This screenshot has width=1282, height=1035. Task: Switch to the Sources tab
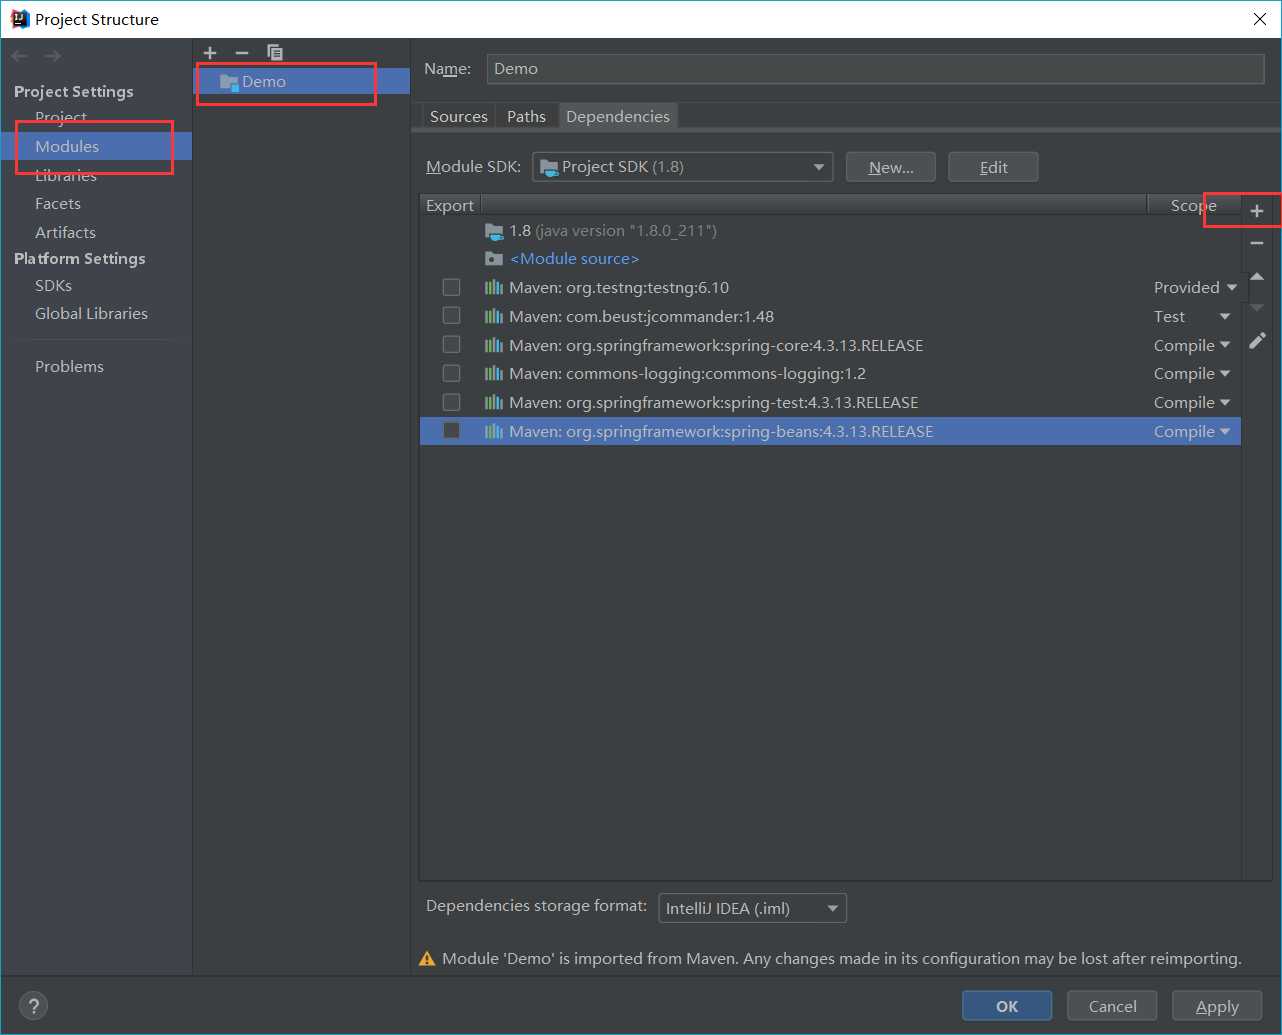pyautogui.click(x=459, y=117)
